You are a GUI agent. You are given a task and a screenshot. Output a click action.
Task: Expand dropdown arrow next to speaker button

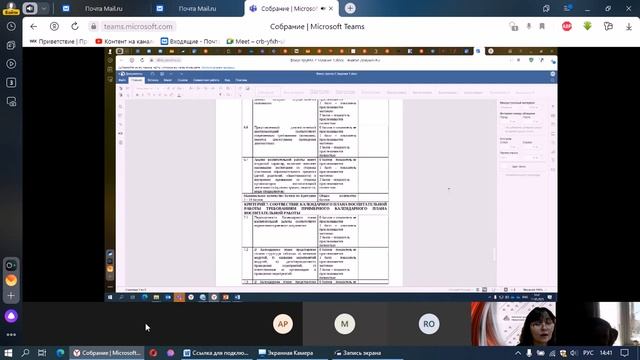pyautogui.click(x=44, y=8)
